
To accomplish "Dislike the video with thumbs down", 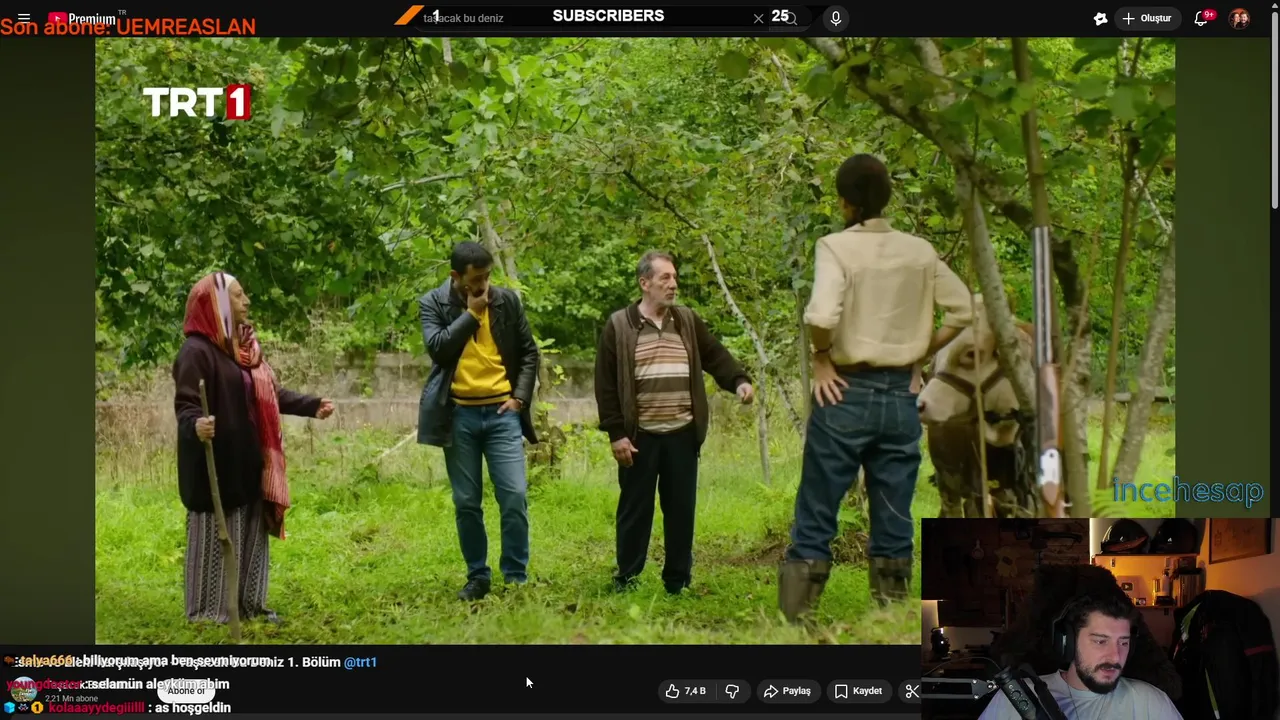I will point(732,691).
